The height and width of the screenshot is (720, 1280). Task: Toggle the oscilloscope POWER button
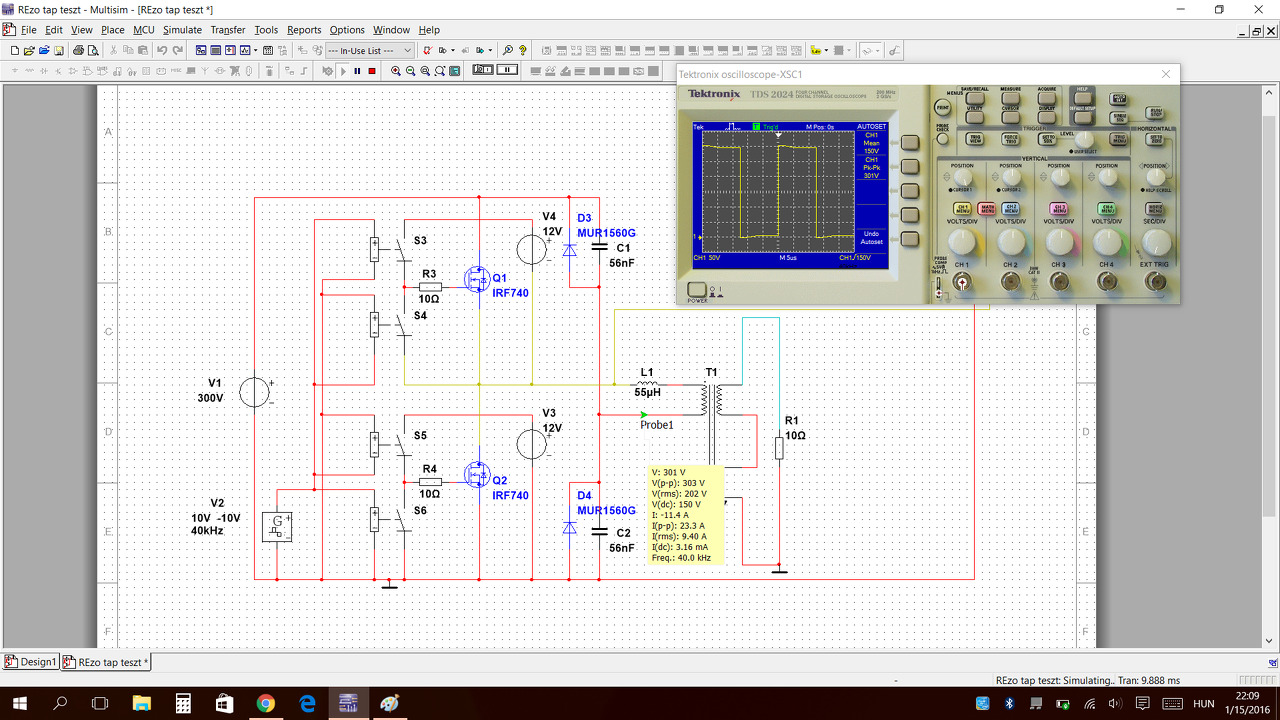pyautogui.click(x=696, y=291)
